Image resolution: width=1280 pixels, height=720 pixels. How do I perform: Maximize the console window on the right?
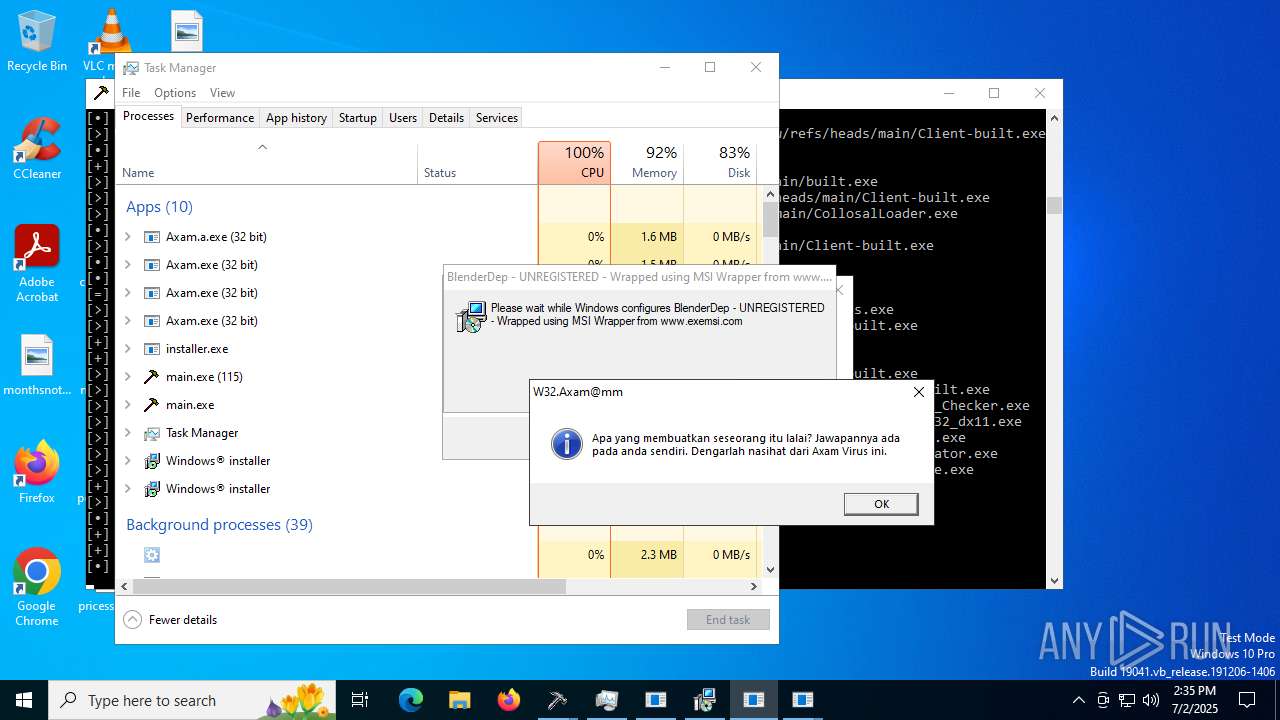pos(994,93)
